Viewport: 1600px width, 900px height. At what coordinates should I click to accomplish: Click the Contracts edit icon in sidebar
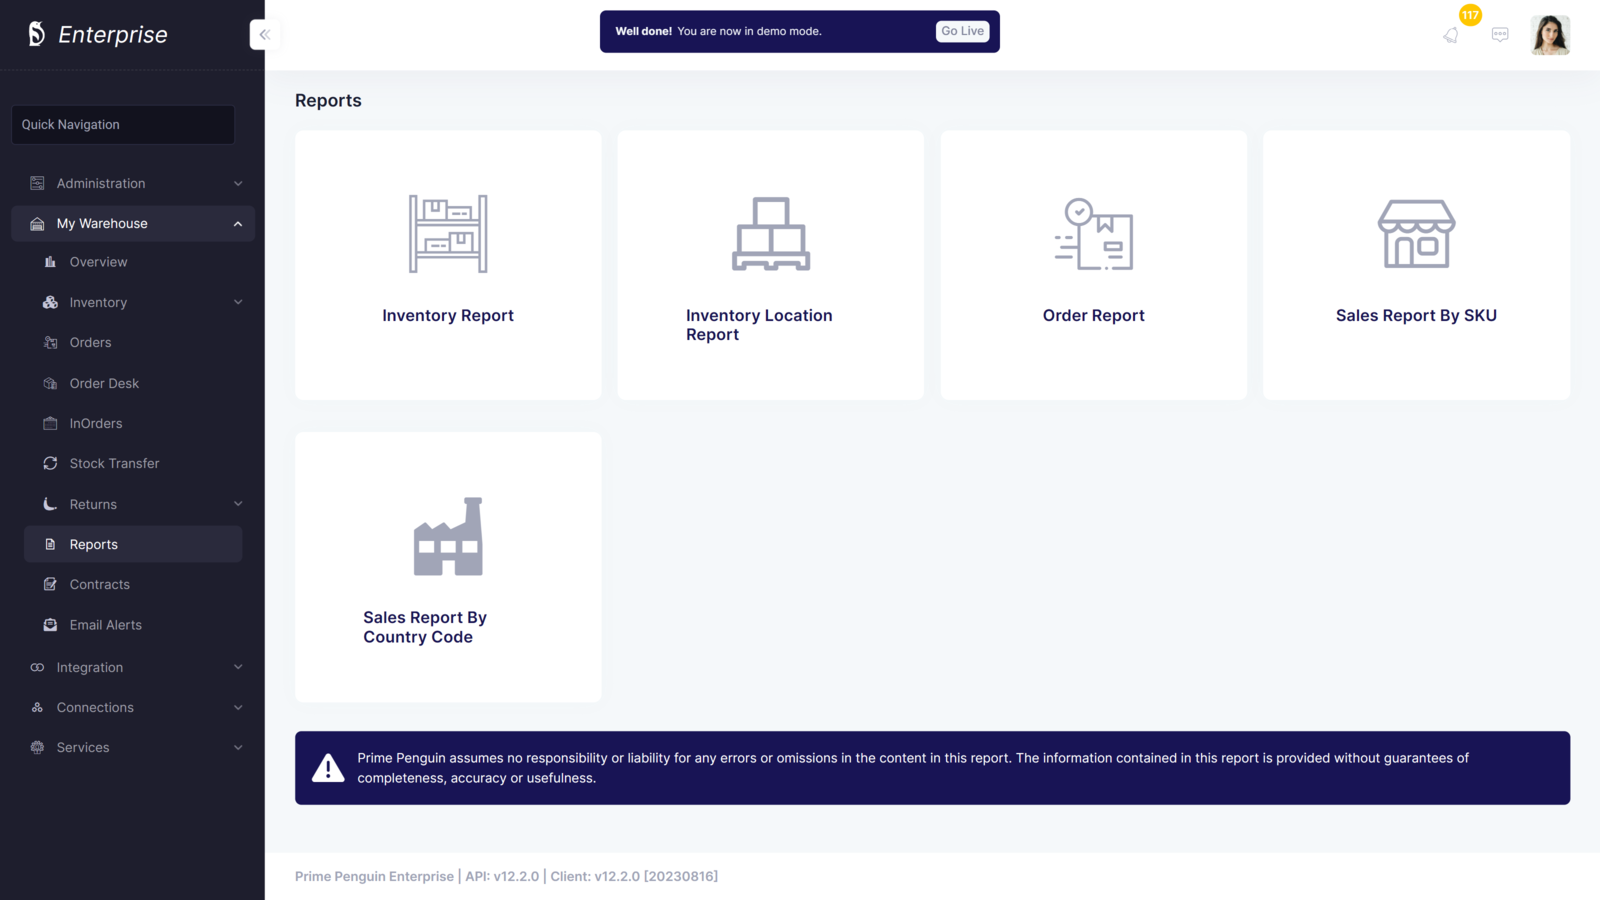tap(50, 584)
